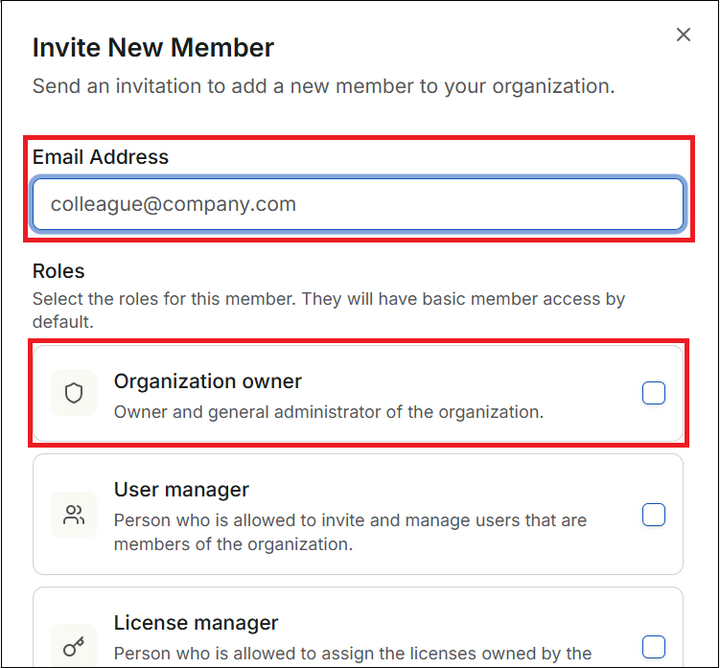Click the Email Address field label
Viewport: 720px width, 668px height.
(x=100, y=157)
